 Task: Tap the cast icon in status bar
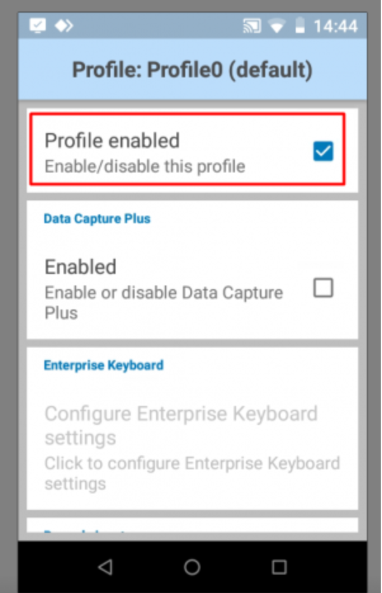[252, 26]
